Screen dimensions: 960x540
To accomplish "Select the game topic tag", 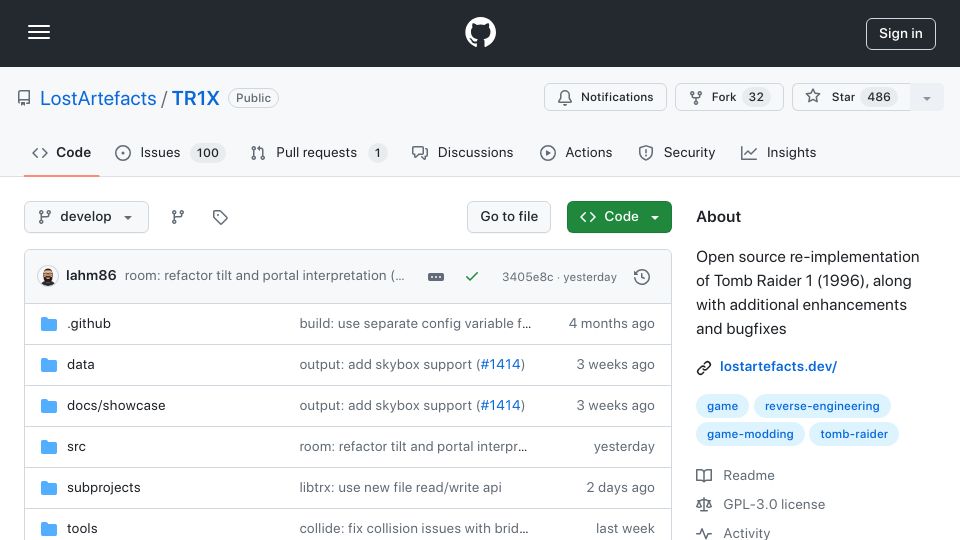I will 722,406.
